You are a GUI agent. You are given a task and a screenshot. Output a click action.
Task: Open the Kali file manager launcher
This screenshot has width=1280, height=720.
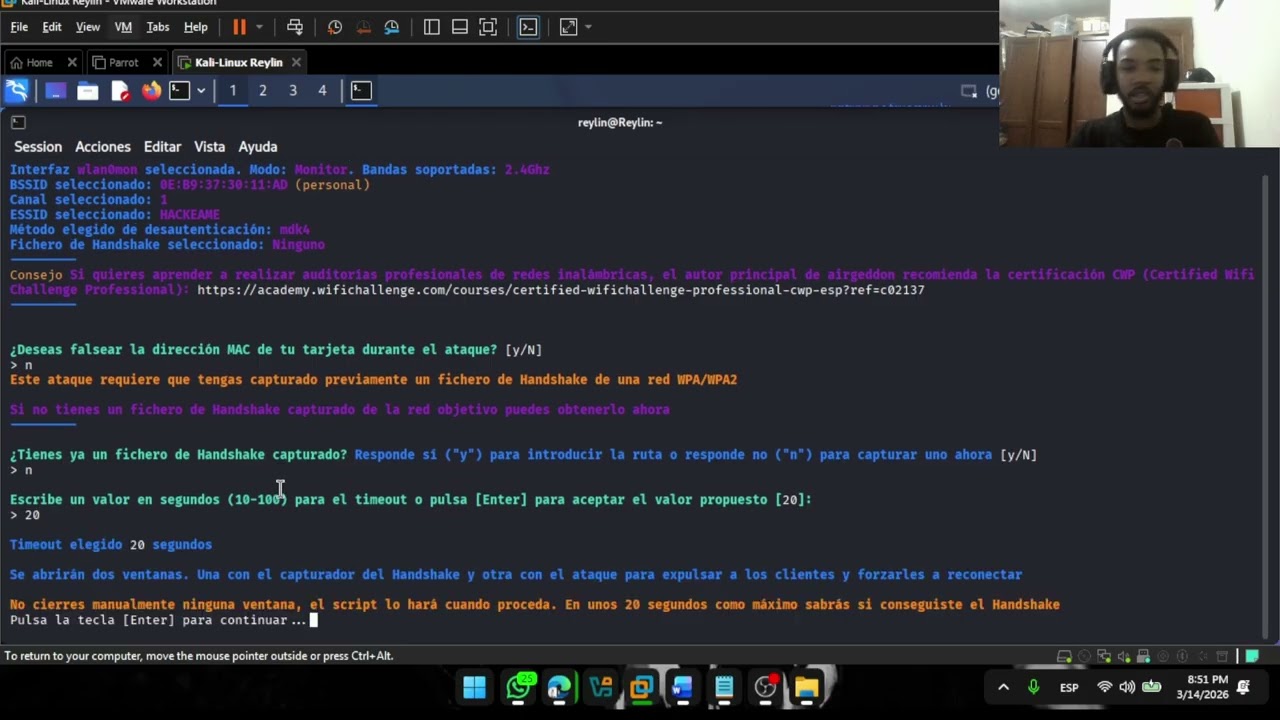click(88, 91)
